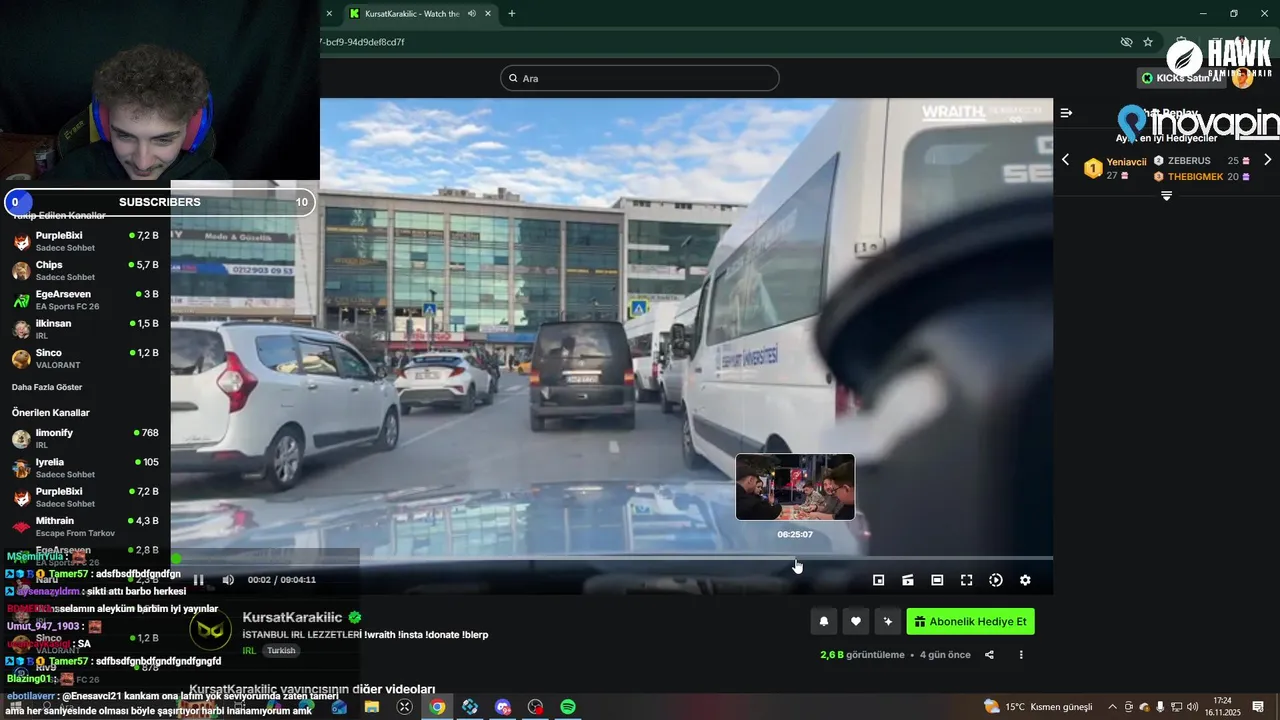Follow channel with heart button
Image resolution: width=1280 pixels, height=720 pixels.
855,621
